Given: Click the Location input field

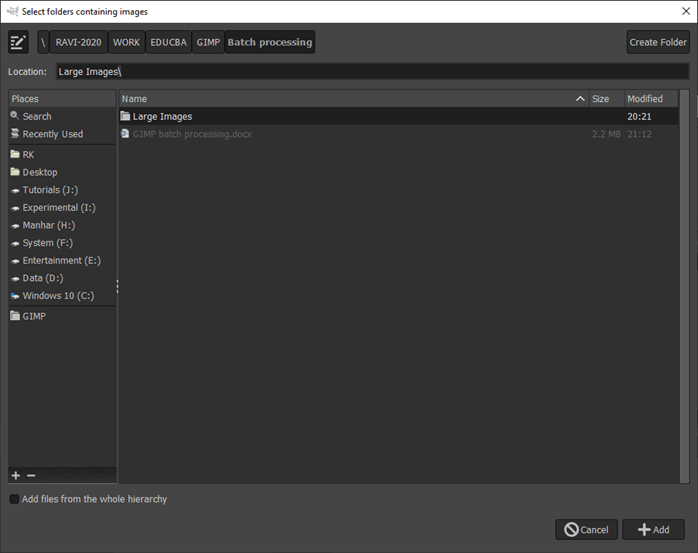Looking at the screenshot, I should 373,72.
